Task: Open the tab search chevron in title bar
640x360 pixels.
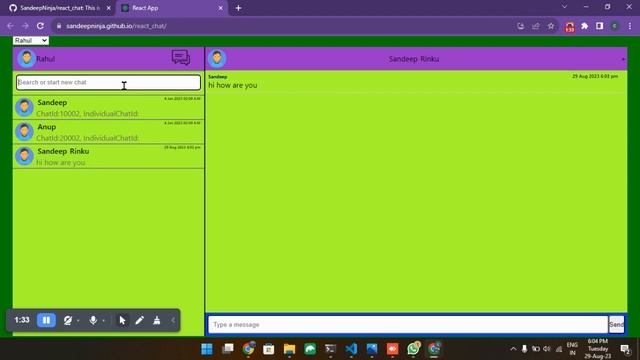Action: click(564, 7)
